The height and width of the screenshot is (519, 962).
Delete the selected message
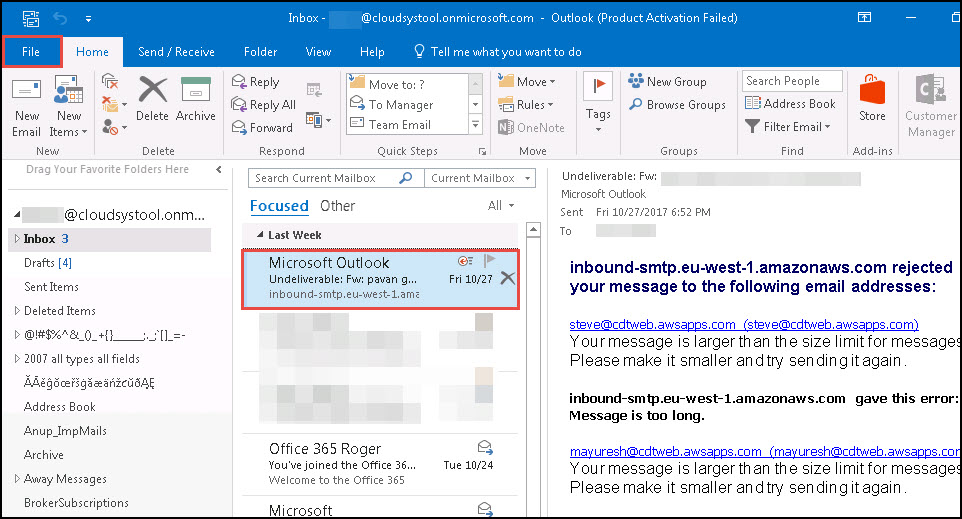click(x=152, y=99)
